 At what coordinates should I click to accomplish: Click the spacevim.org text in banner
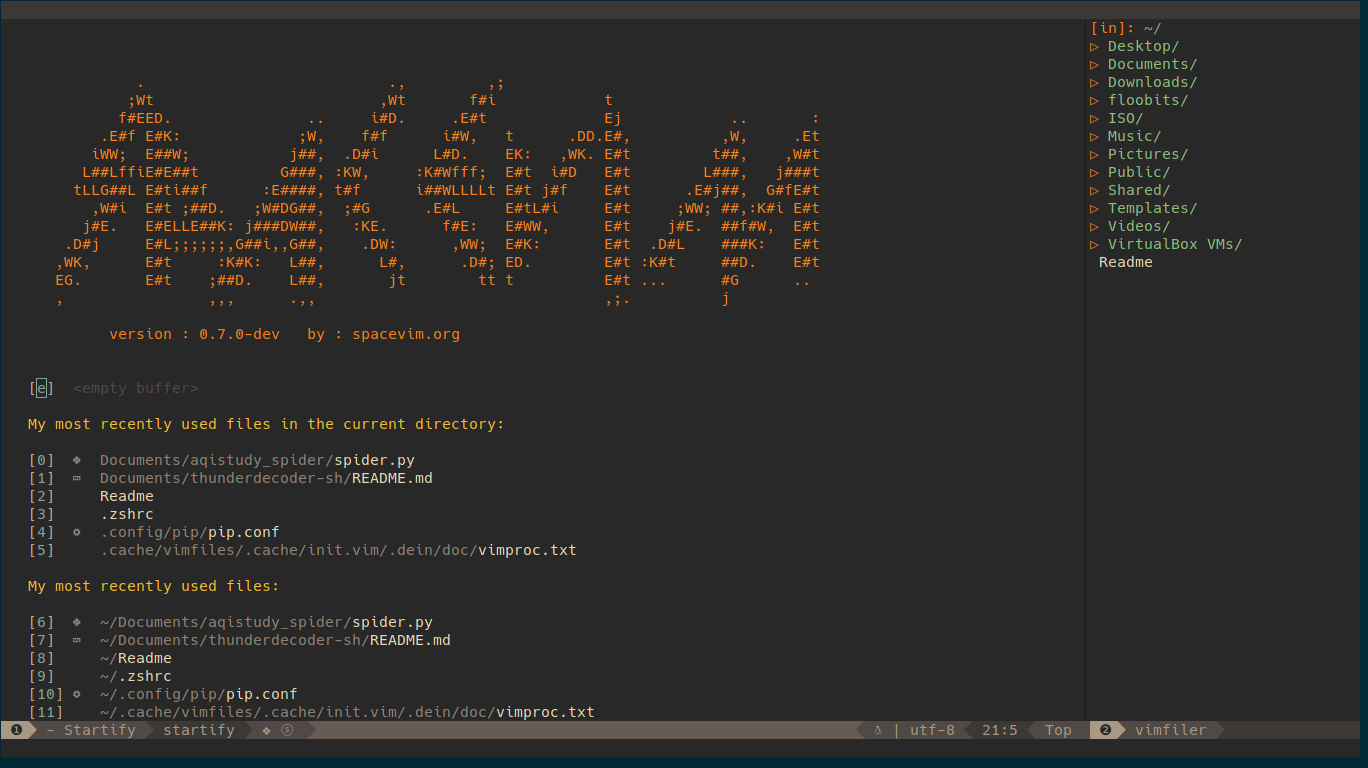[x=406, y=334]
